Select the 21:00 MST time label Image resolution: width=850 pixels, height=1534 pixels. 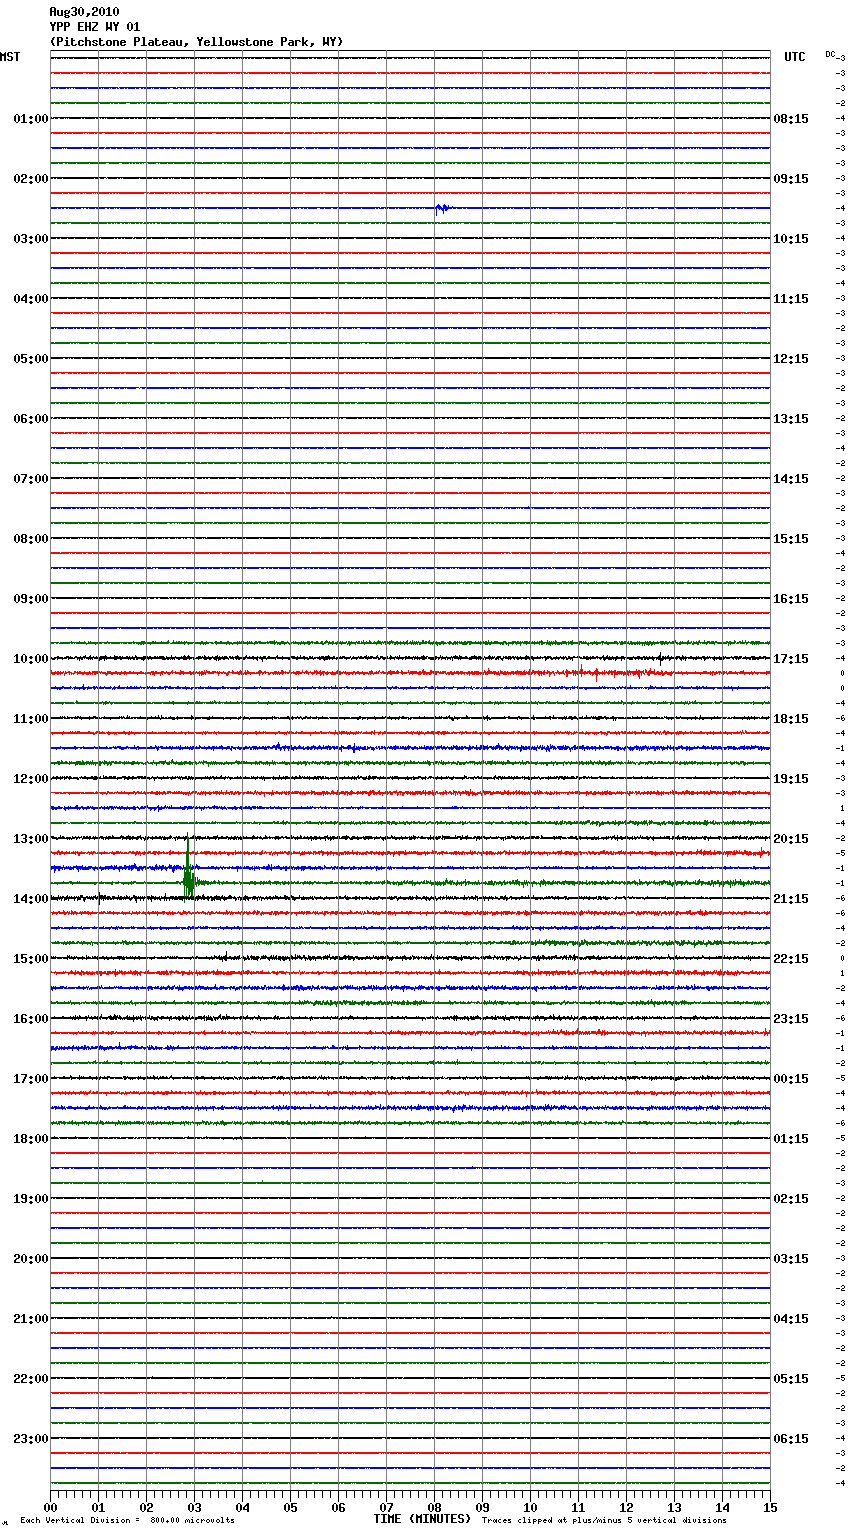click(x=31, y=1319)
